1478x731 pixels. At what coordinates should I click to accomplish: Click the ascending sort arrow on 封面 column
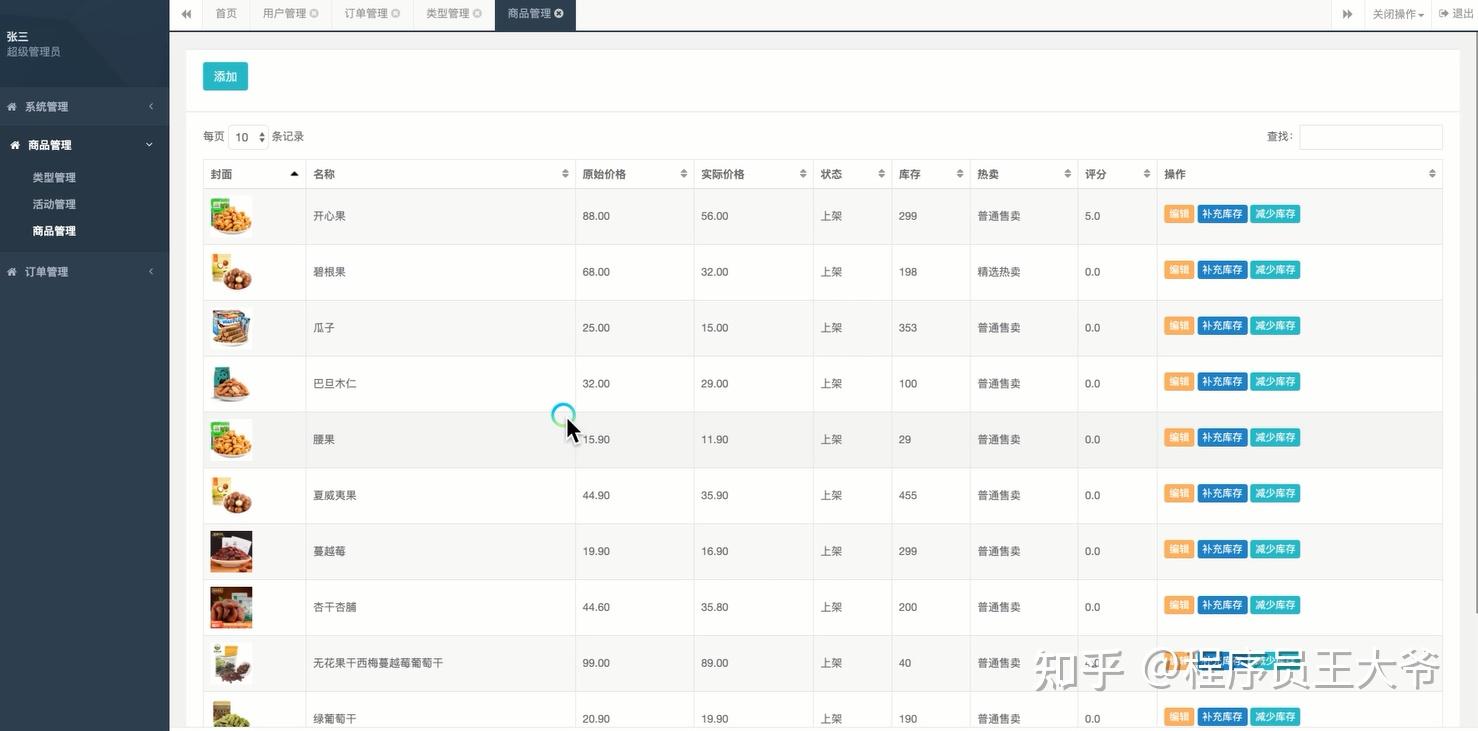point(294,172)
